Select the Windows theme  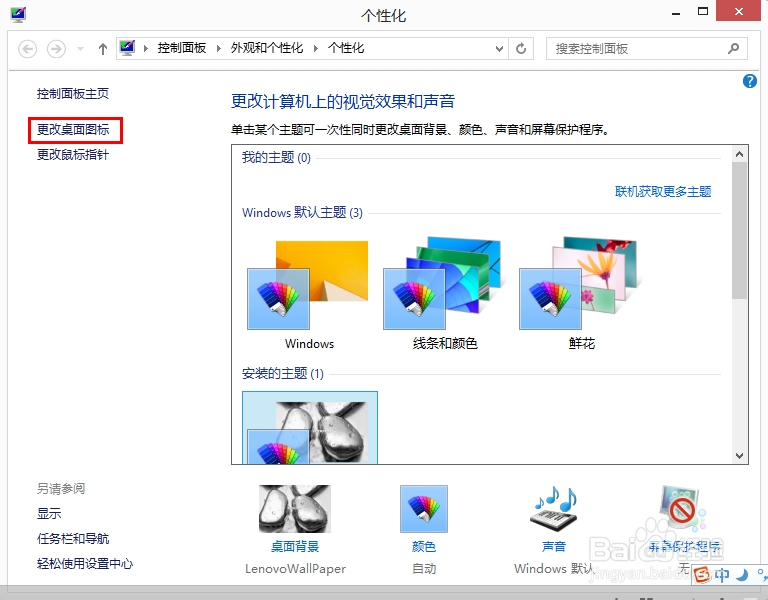pyautogui.click(x=308, y=294)
